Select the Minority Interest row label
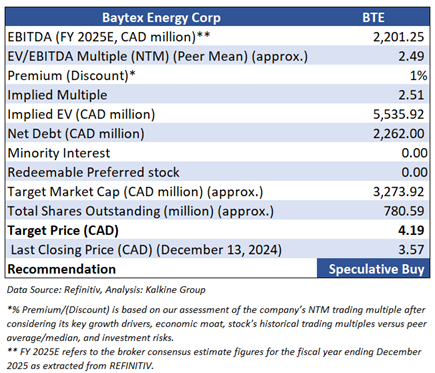The height and width of the screenshot is (373, 435). (59, 153)
